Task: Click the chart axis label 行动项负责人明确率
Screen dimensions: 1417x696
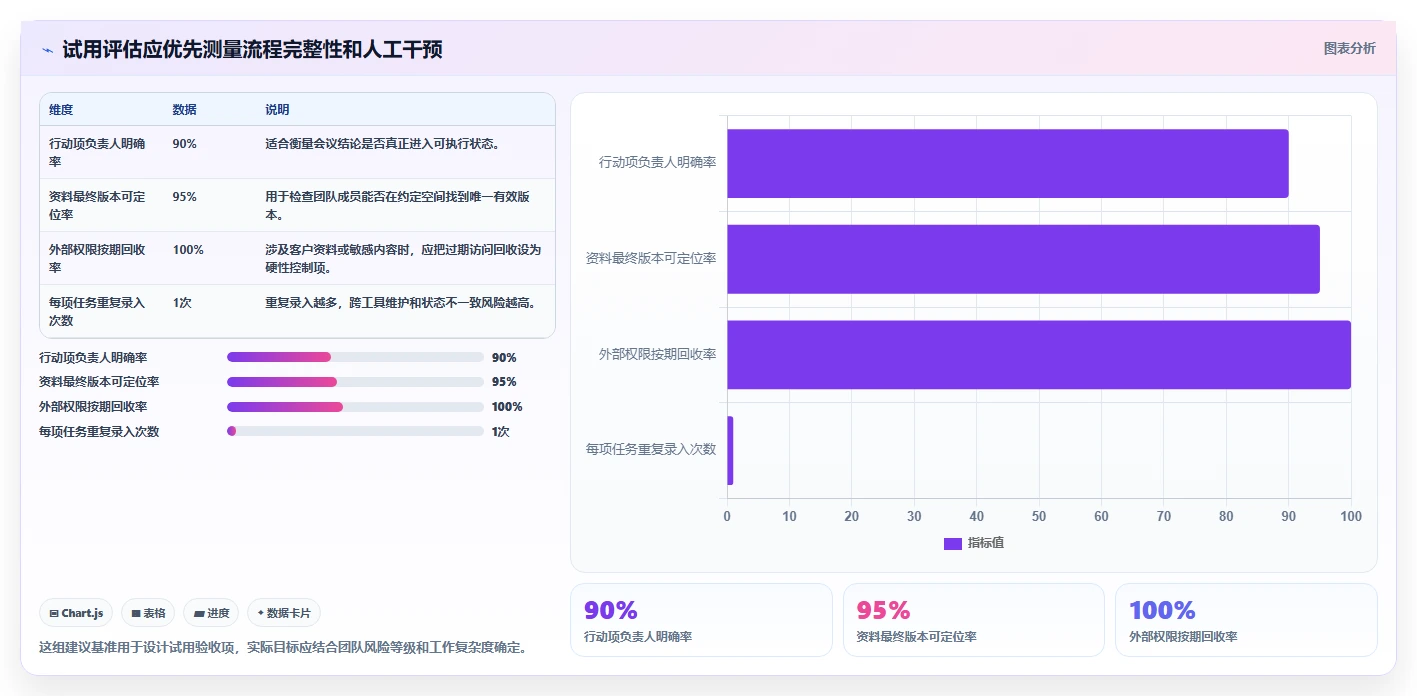Action: point(657,162)
